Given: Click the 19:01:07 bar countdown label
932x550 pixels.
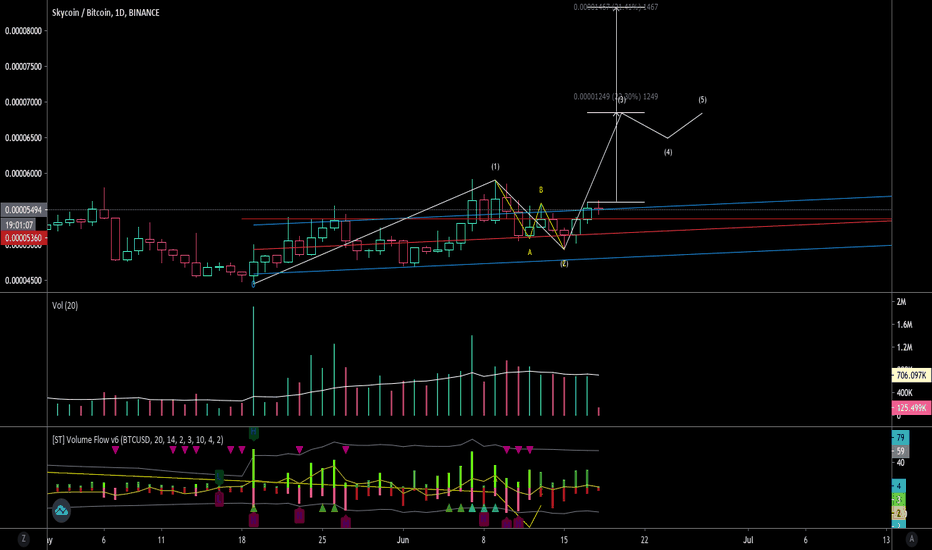Looking at the screenshot, I should pos(19,225).
